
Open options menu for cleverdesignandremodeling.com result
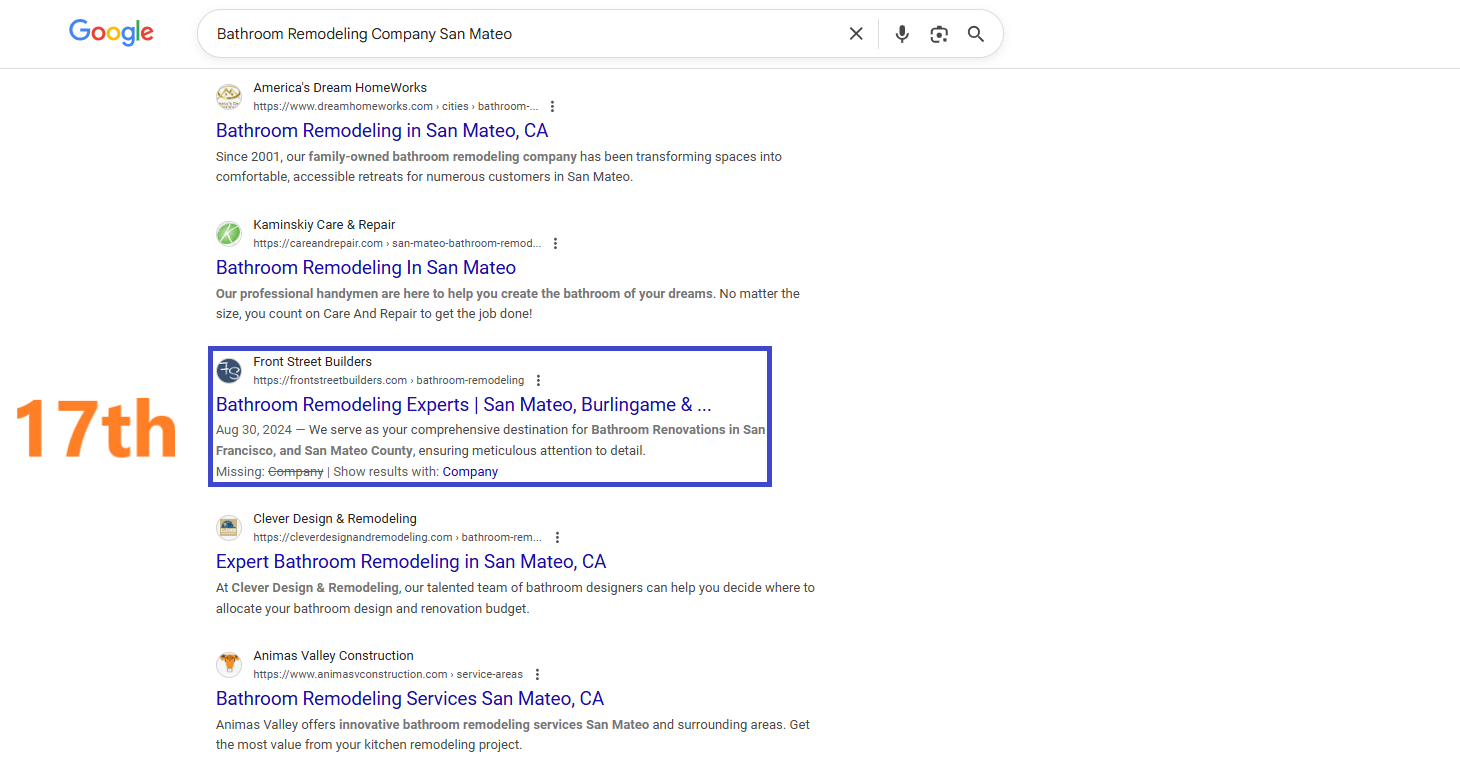(557, 537)
